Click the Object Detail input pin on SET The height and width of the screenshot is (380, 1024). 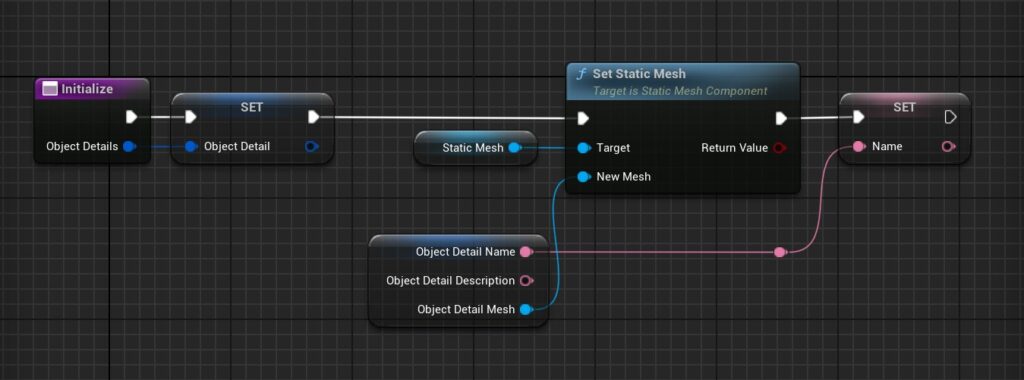191,146
